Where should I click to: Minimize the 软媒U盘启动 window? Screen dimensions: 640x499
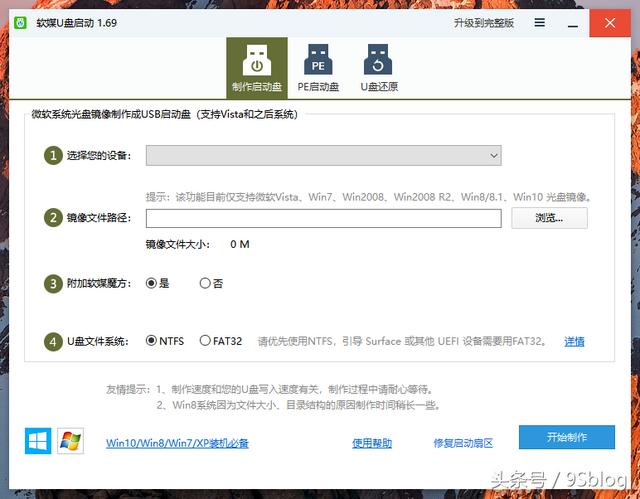coord(573,24)
